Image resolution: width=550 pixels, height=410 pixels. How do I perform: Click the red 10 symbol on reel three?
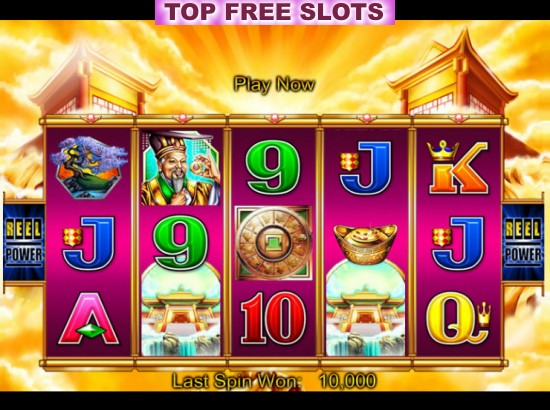coord(273,318)
